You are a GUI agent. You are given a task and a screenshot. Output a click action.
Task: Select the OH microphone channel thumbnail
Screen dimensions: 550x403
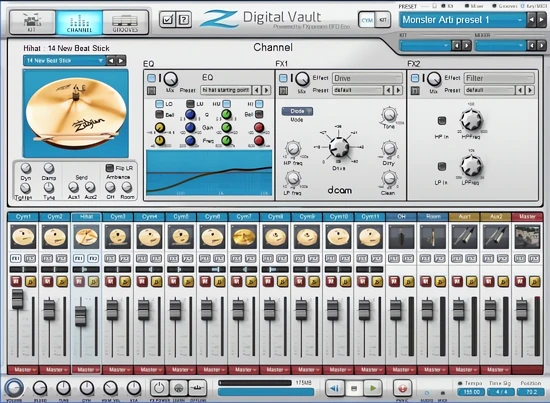(401, 237)
